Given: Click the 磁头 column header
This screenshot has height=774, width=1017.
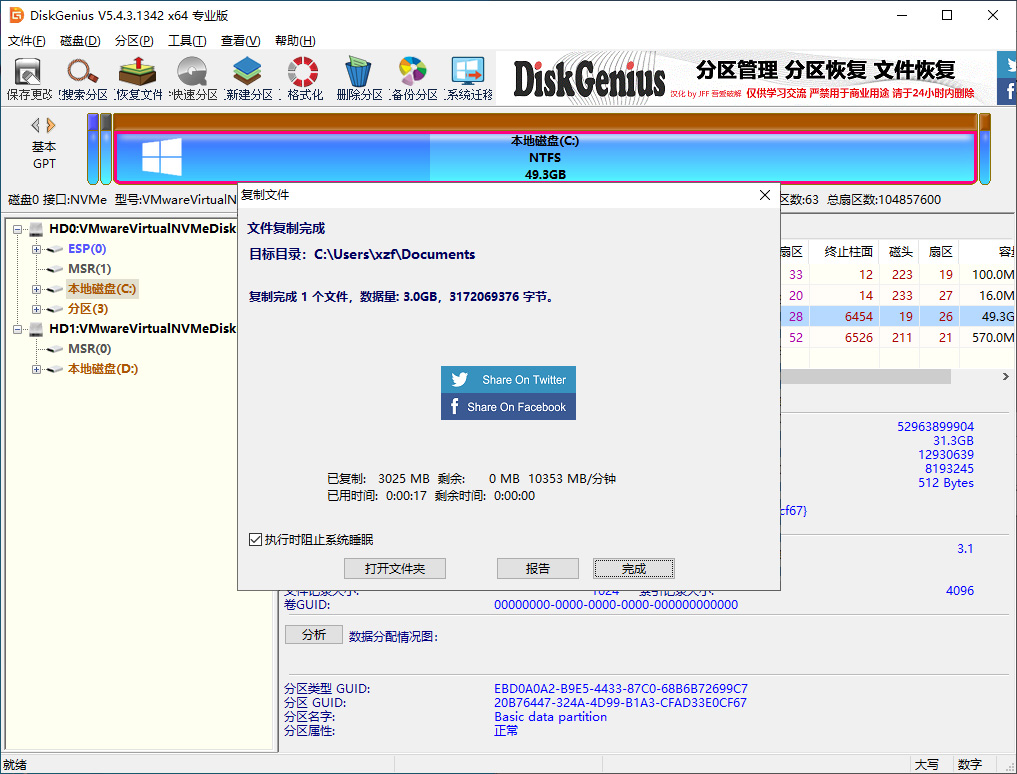Looking at the screenshot, I should click(x=900, y=252).
